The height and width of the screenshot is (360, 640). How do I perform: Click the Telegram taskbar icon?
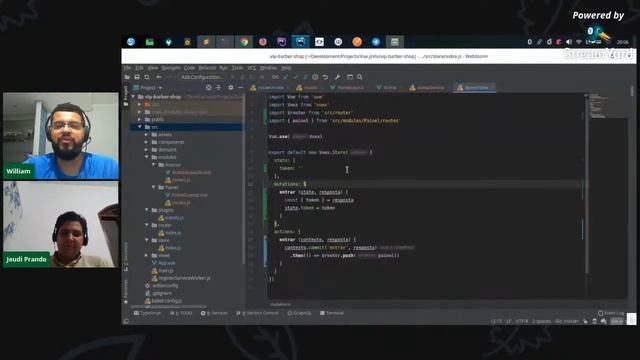coord(376,42)
